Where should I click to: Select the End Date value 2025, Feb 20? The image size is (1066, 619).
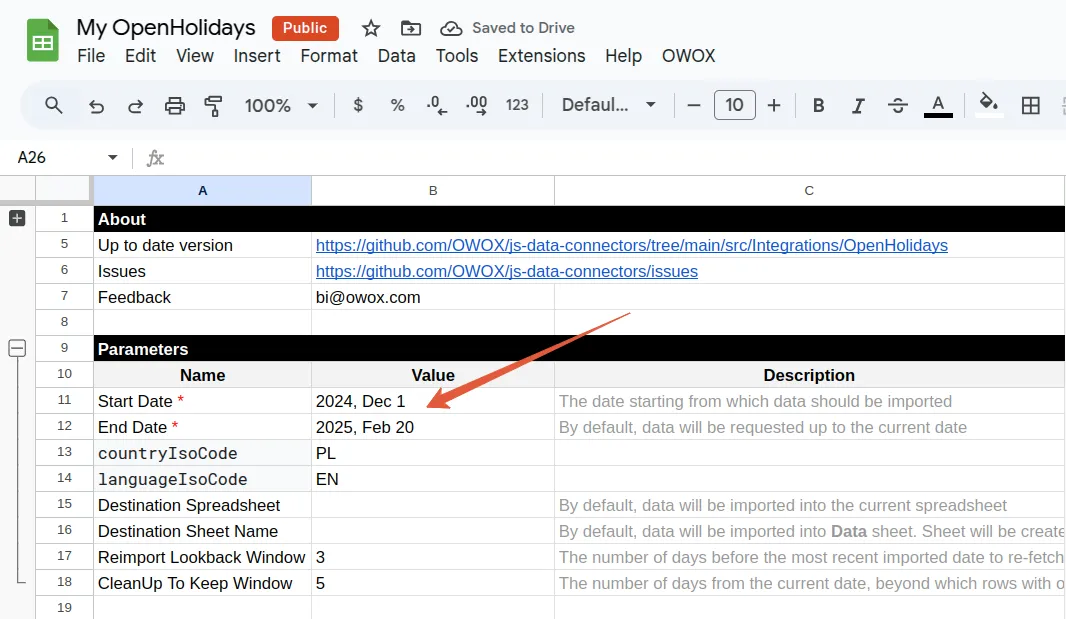[x=433, y=427]
